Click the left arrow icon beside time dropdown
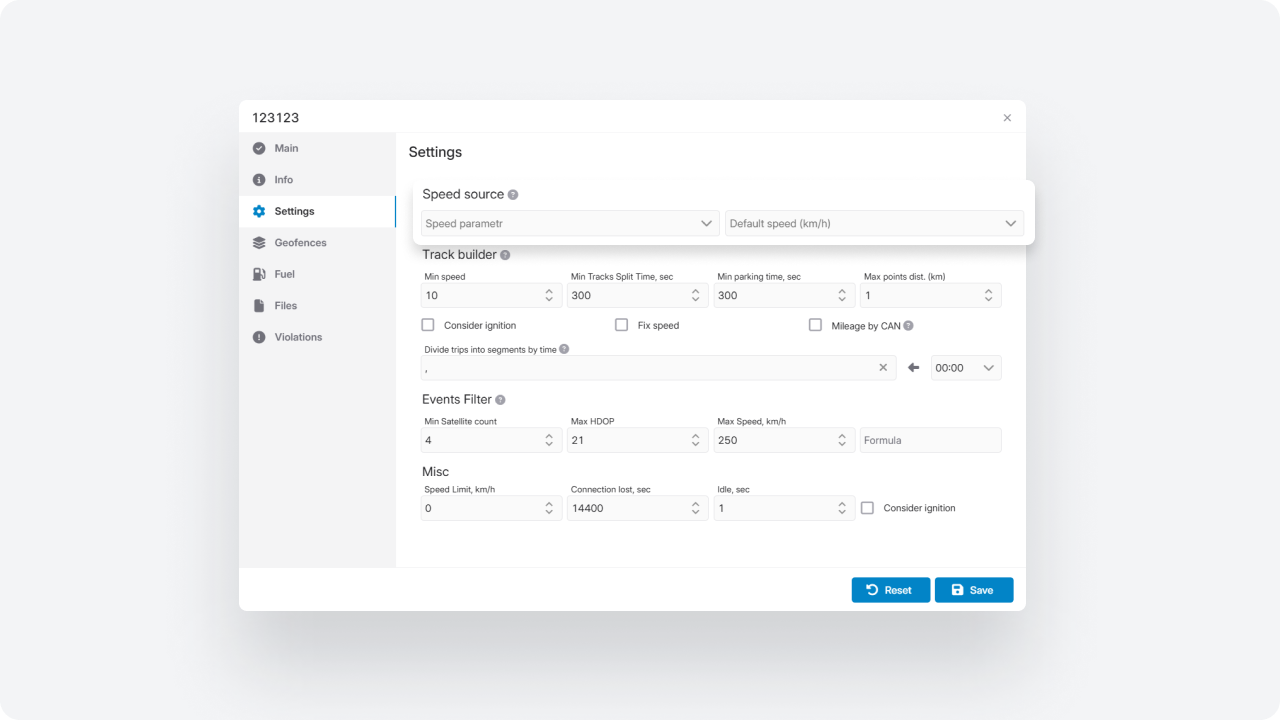 [913, 368]
